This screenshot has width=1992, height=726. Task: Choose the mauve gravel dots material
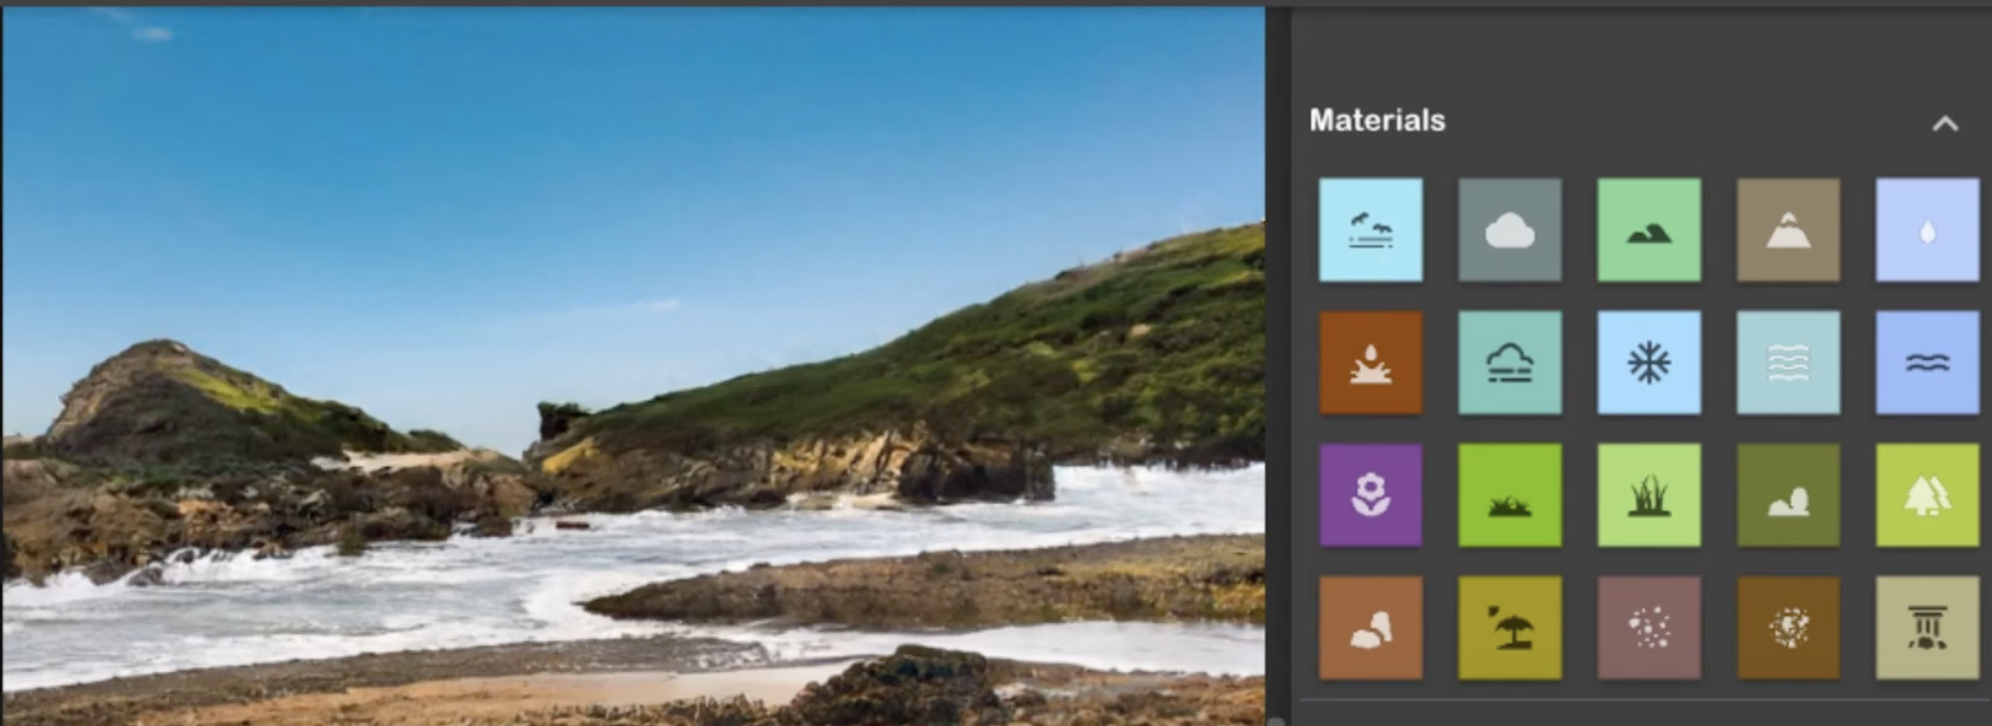[x=1648, y=628]
